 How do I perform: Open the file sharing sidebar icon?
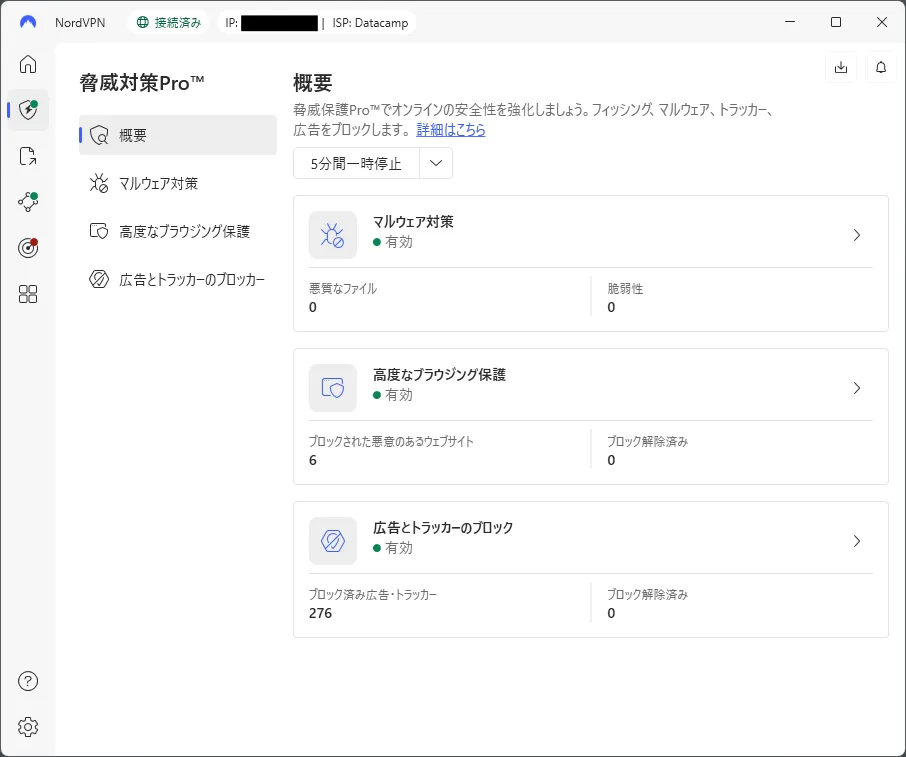[x=28, y=156]
